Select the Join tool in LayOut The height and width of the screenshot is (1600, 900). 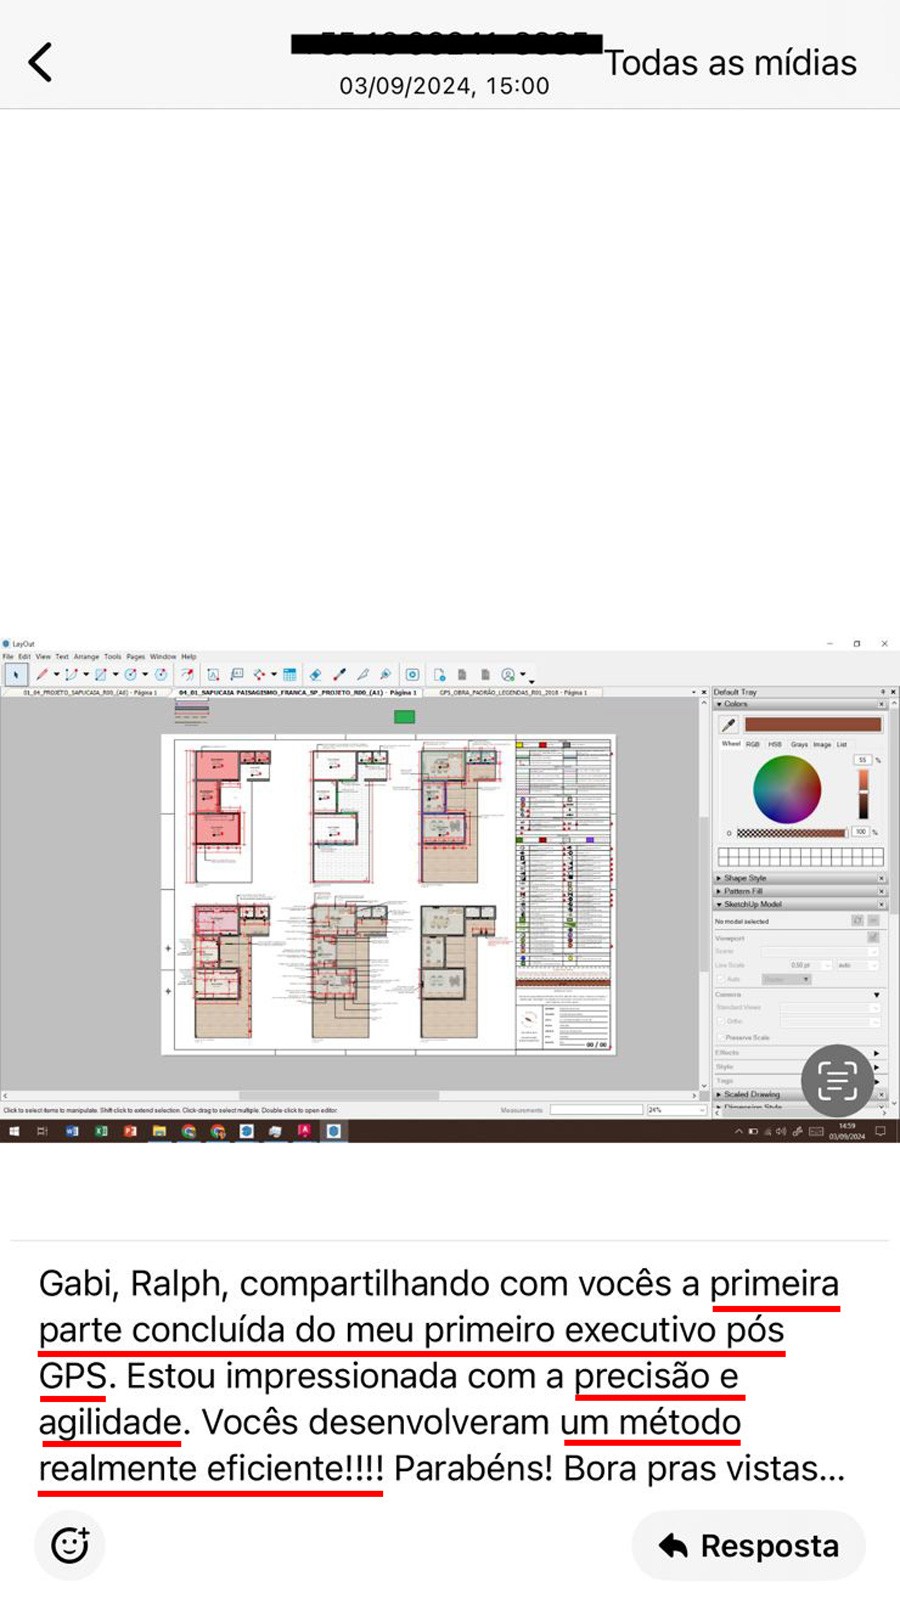(386, 675)
